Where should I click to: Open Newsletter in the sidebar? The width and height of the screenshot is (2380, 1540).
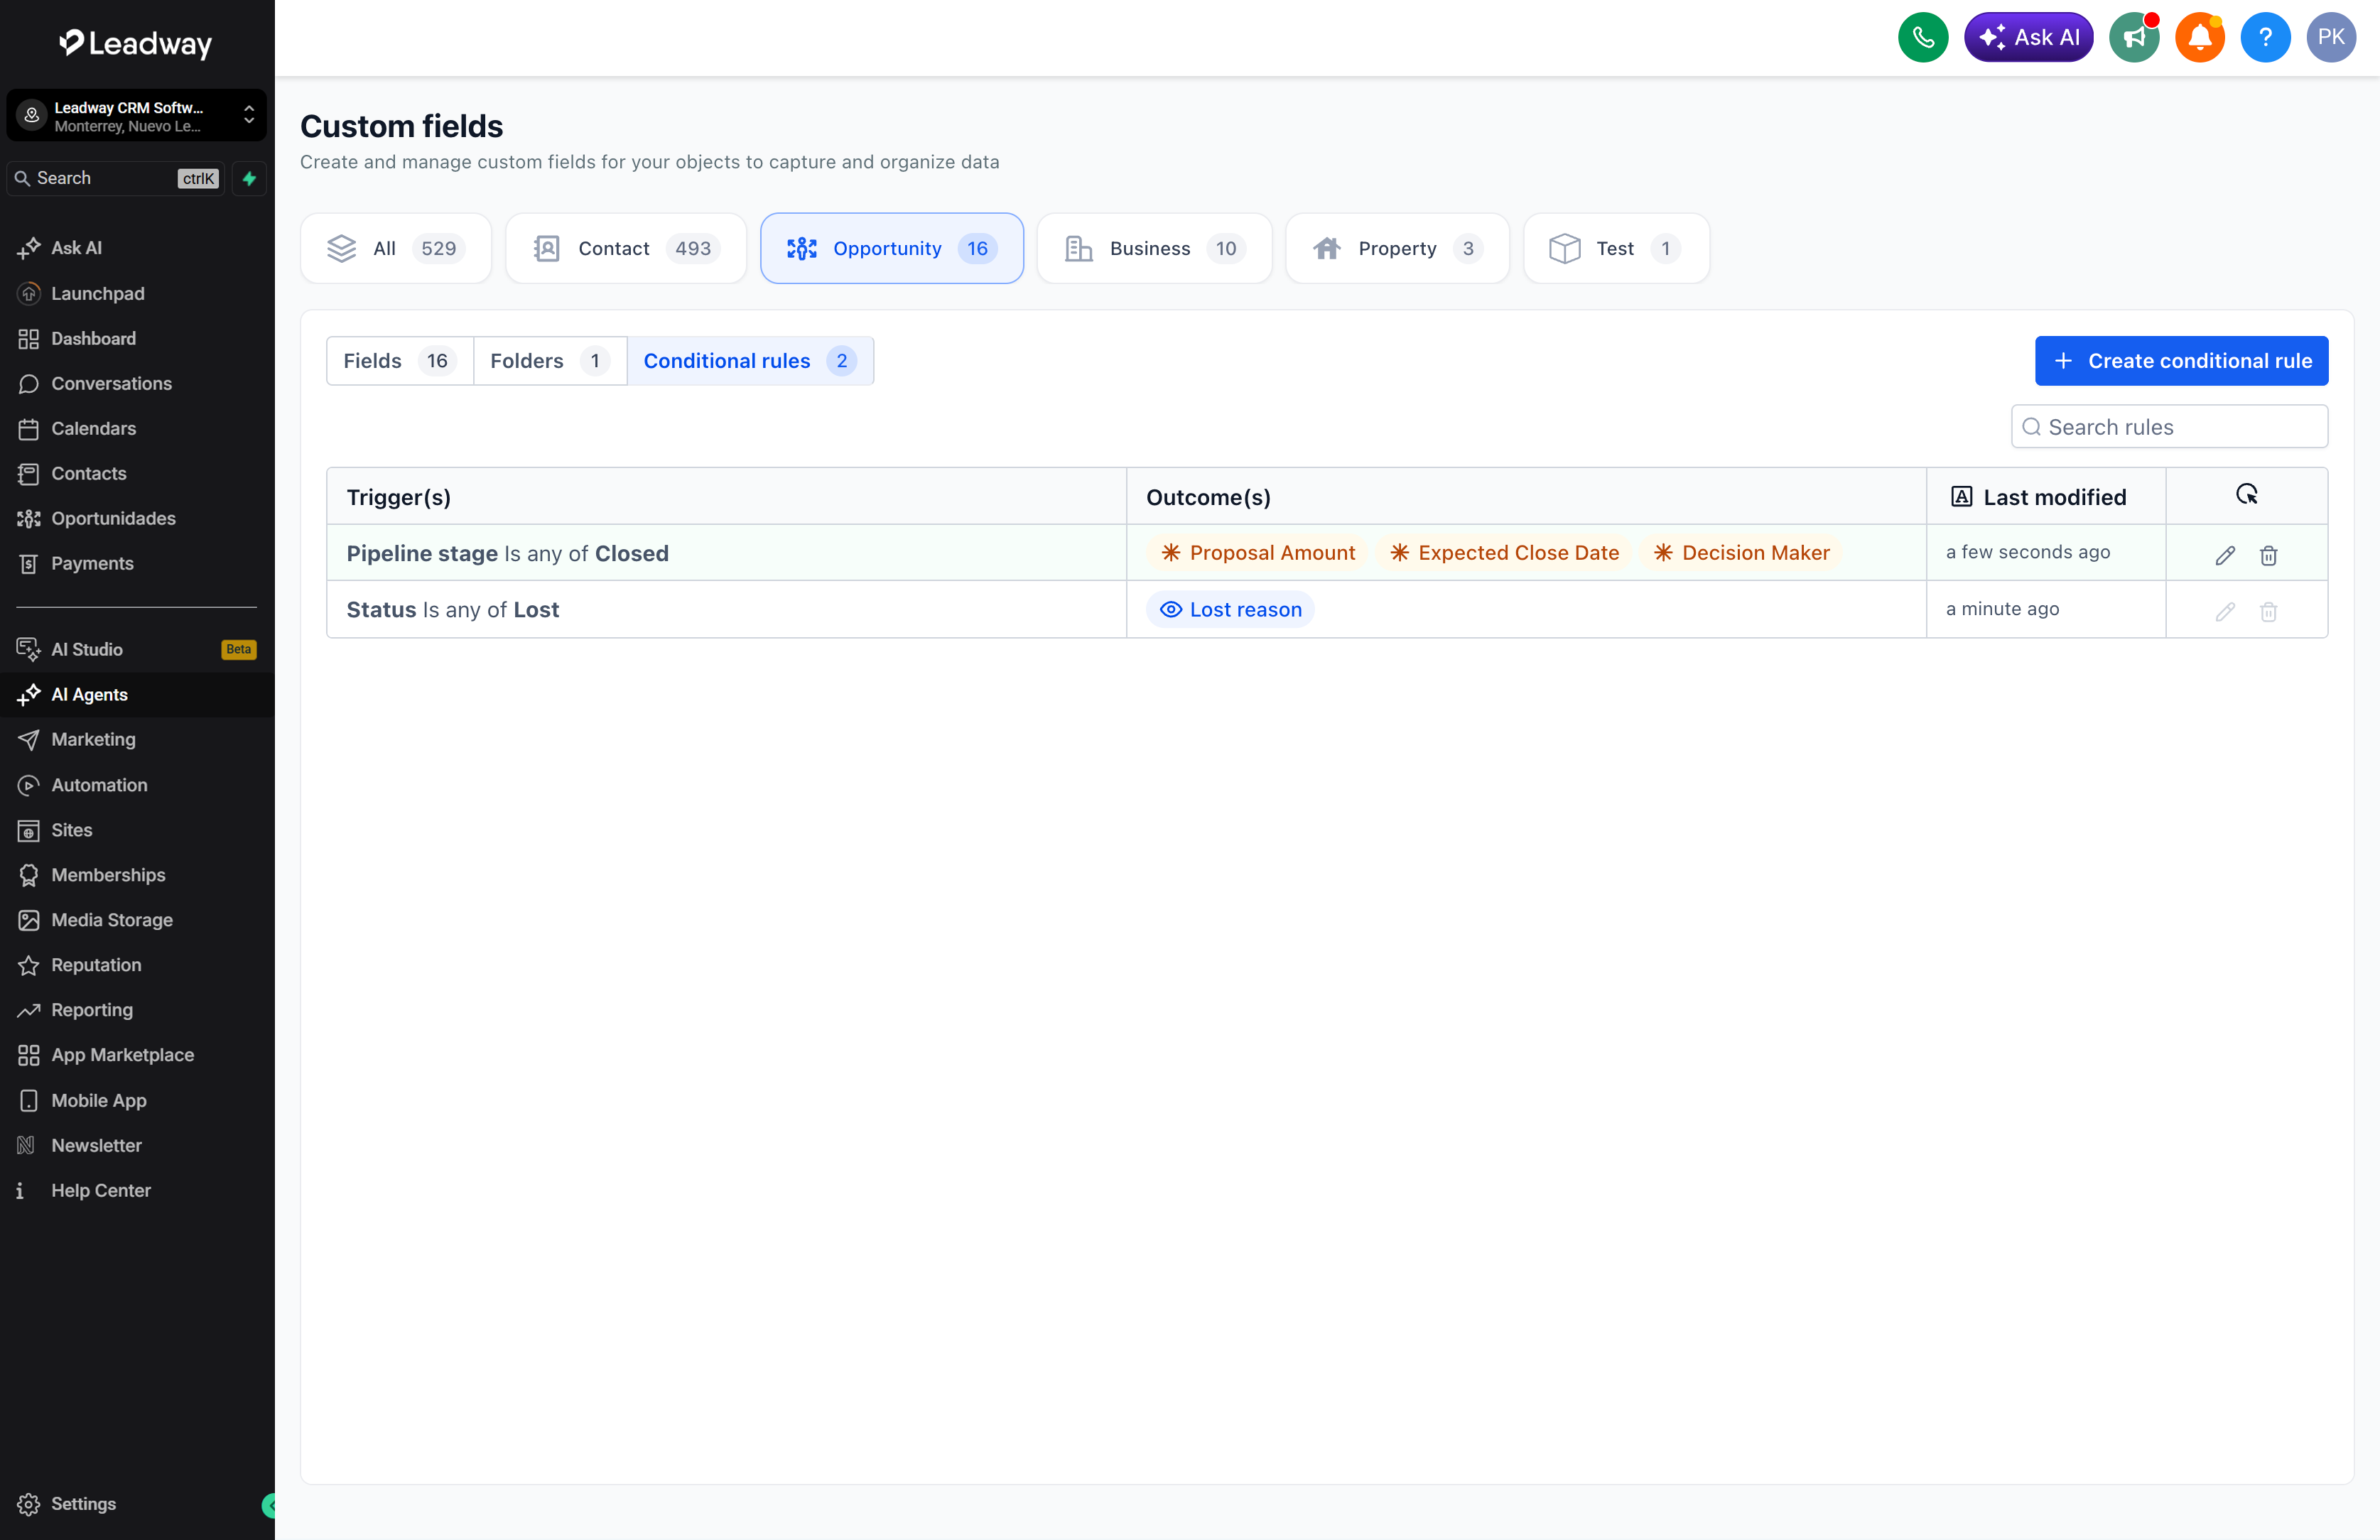click(137, 1145)
